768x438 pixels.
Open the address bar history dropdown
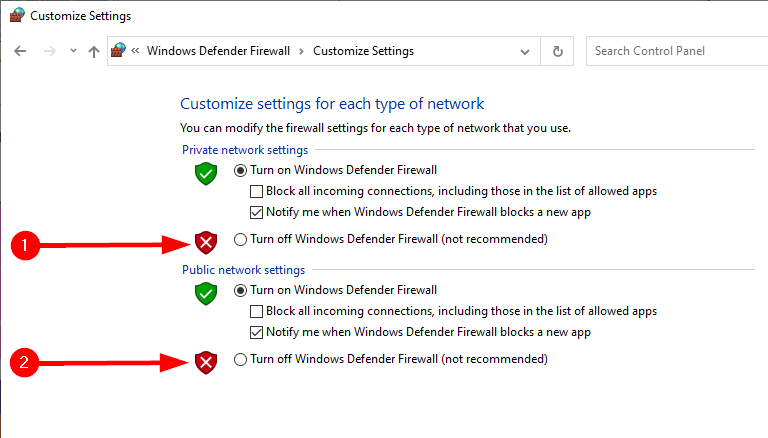pos(525,51)
